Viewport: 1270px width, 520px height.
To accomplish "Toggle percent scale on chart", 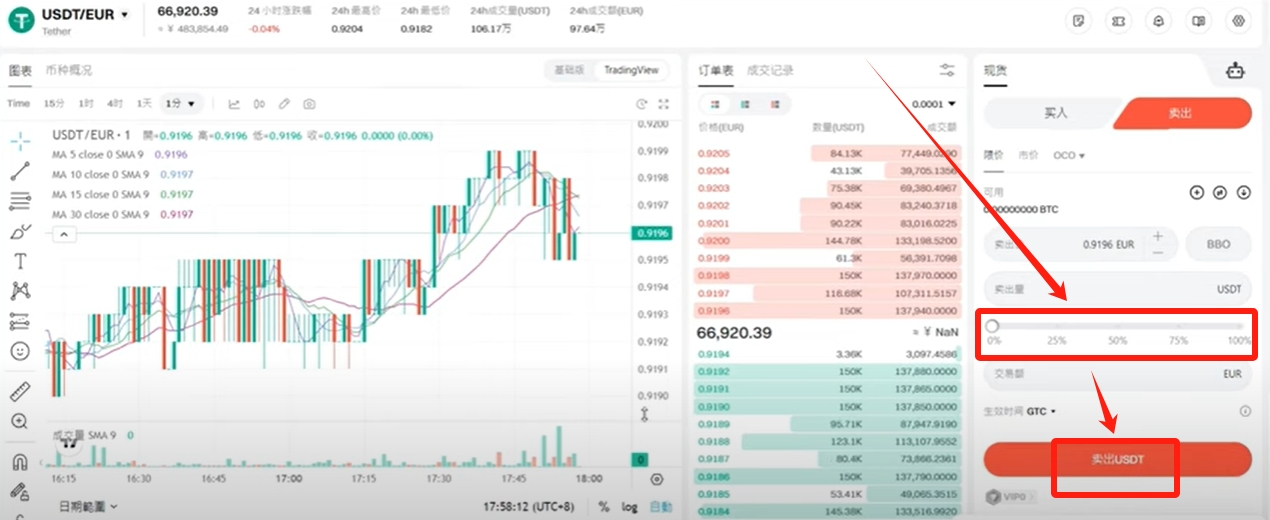I will (x=603, y=507).
